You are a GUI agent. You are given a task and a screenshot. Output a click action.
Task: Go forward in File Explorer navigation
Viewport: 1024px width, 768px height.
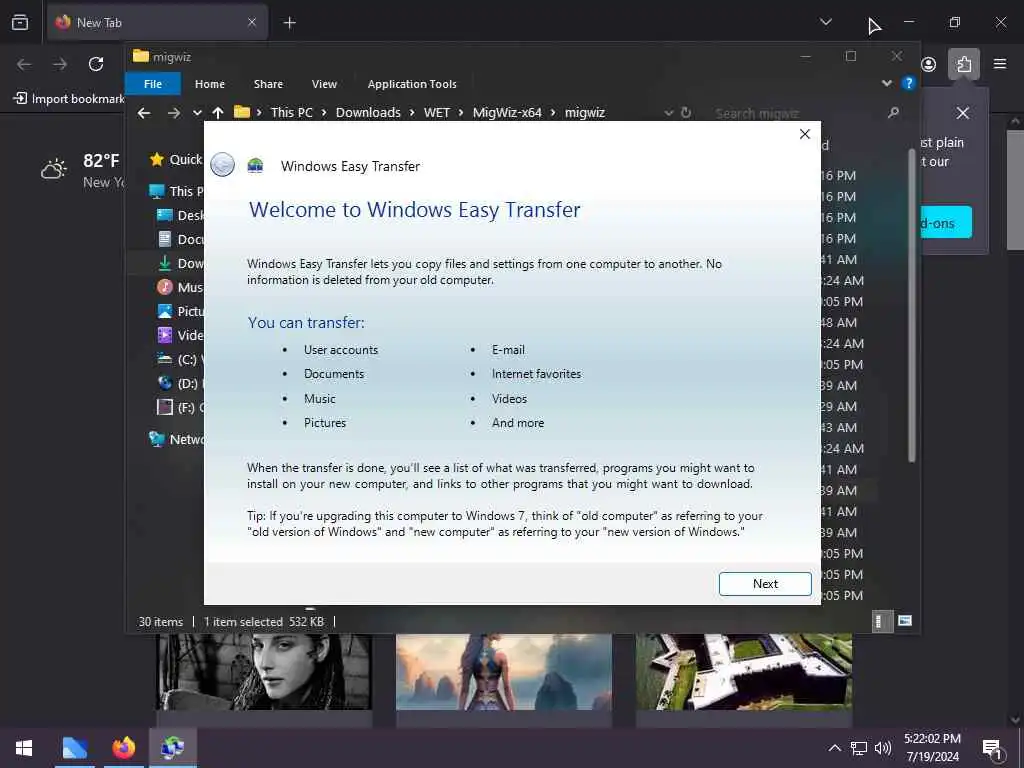click(173, 113)
